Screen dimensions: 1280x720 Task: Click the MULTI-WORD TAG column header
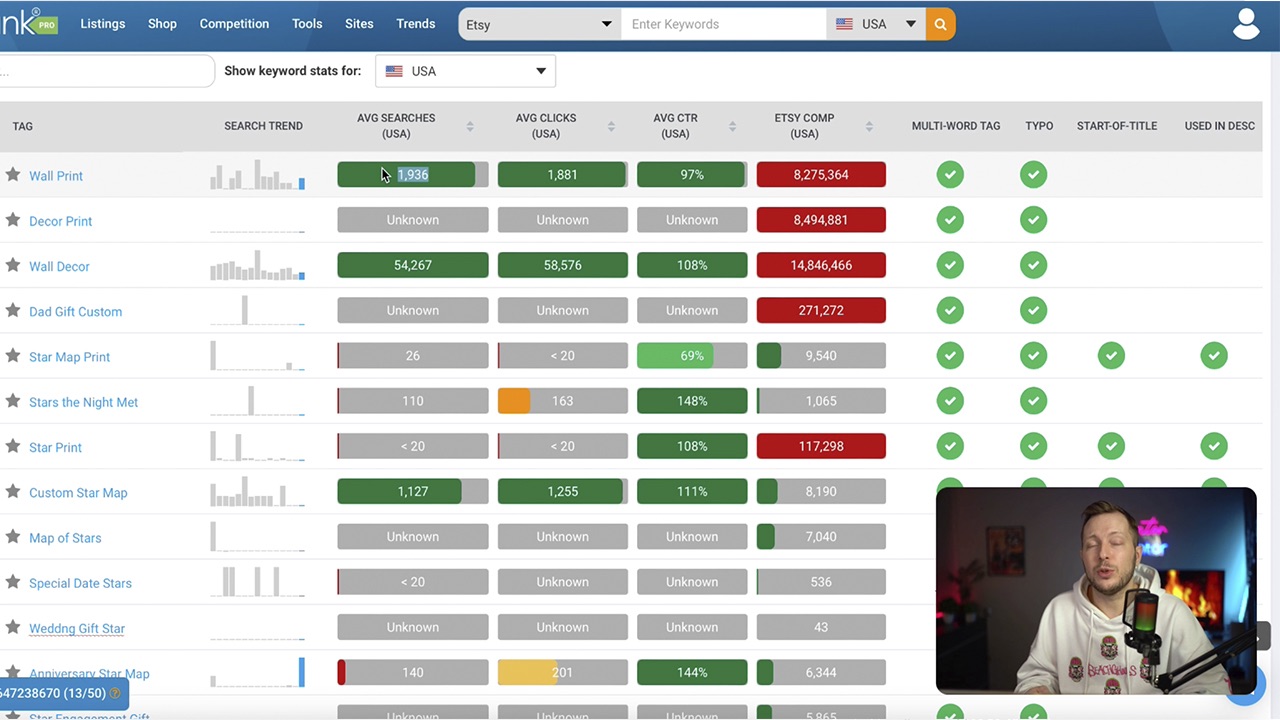tap(956, 126)
